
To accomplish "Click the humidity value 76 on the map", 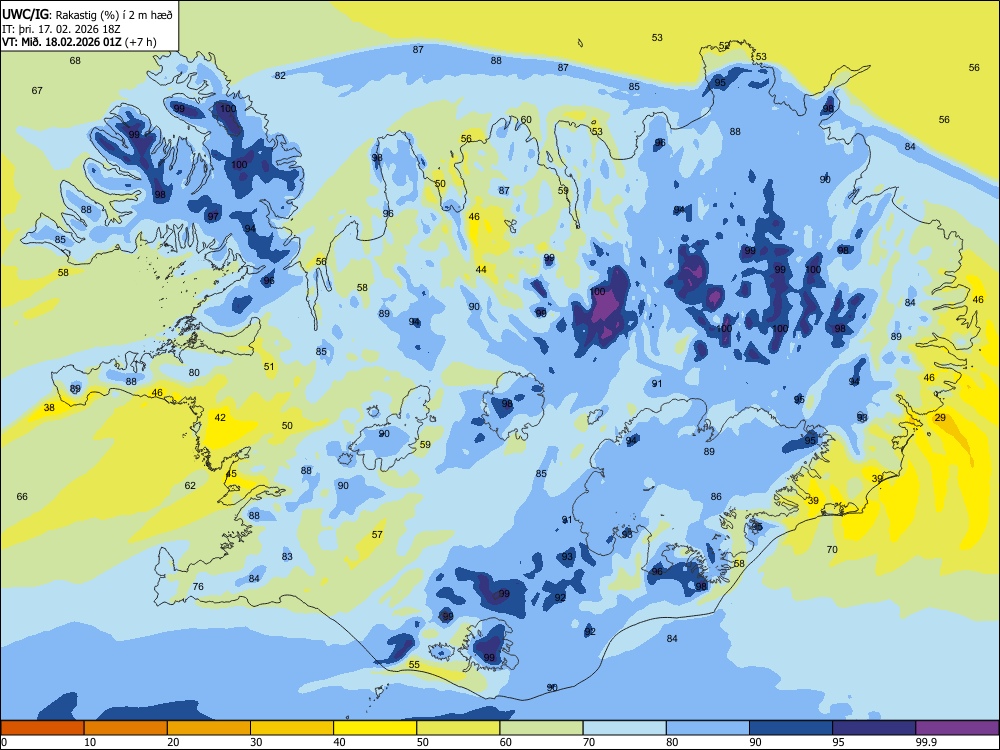I will tap(198, 587).
